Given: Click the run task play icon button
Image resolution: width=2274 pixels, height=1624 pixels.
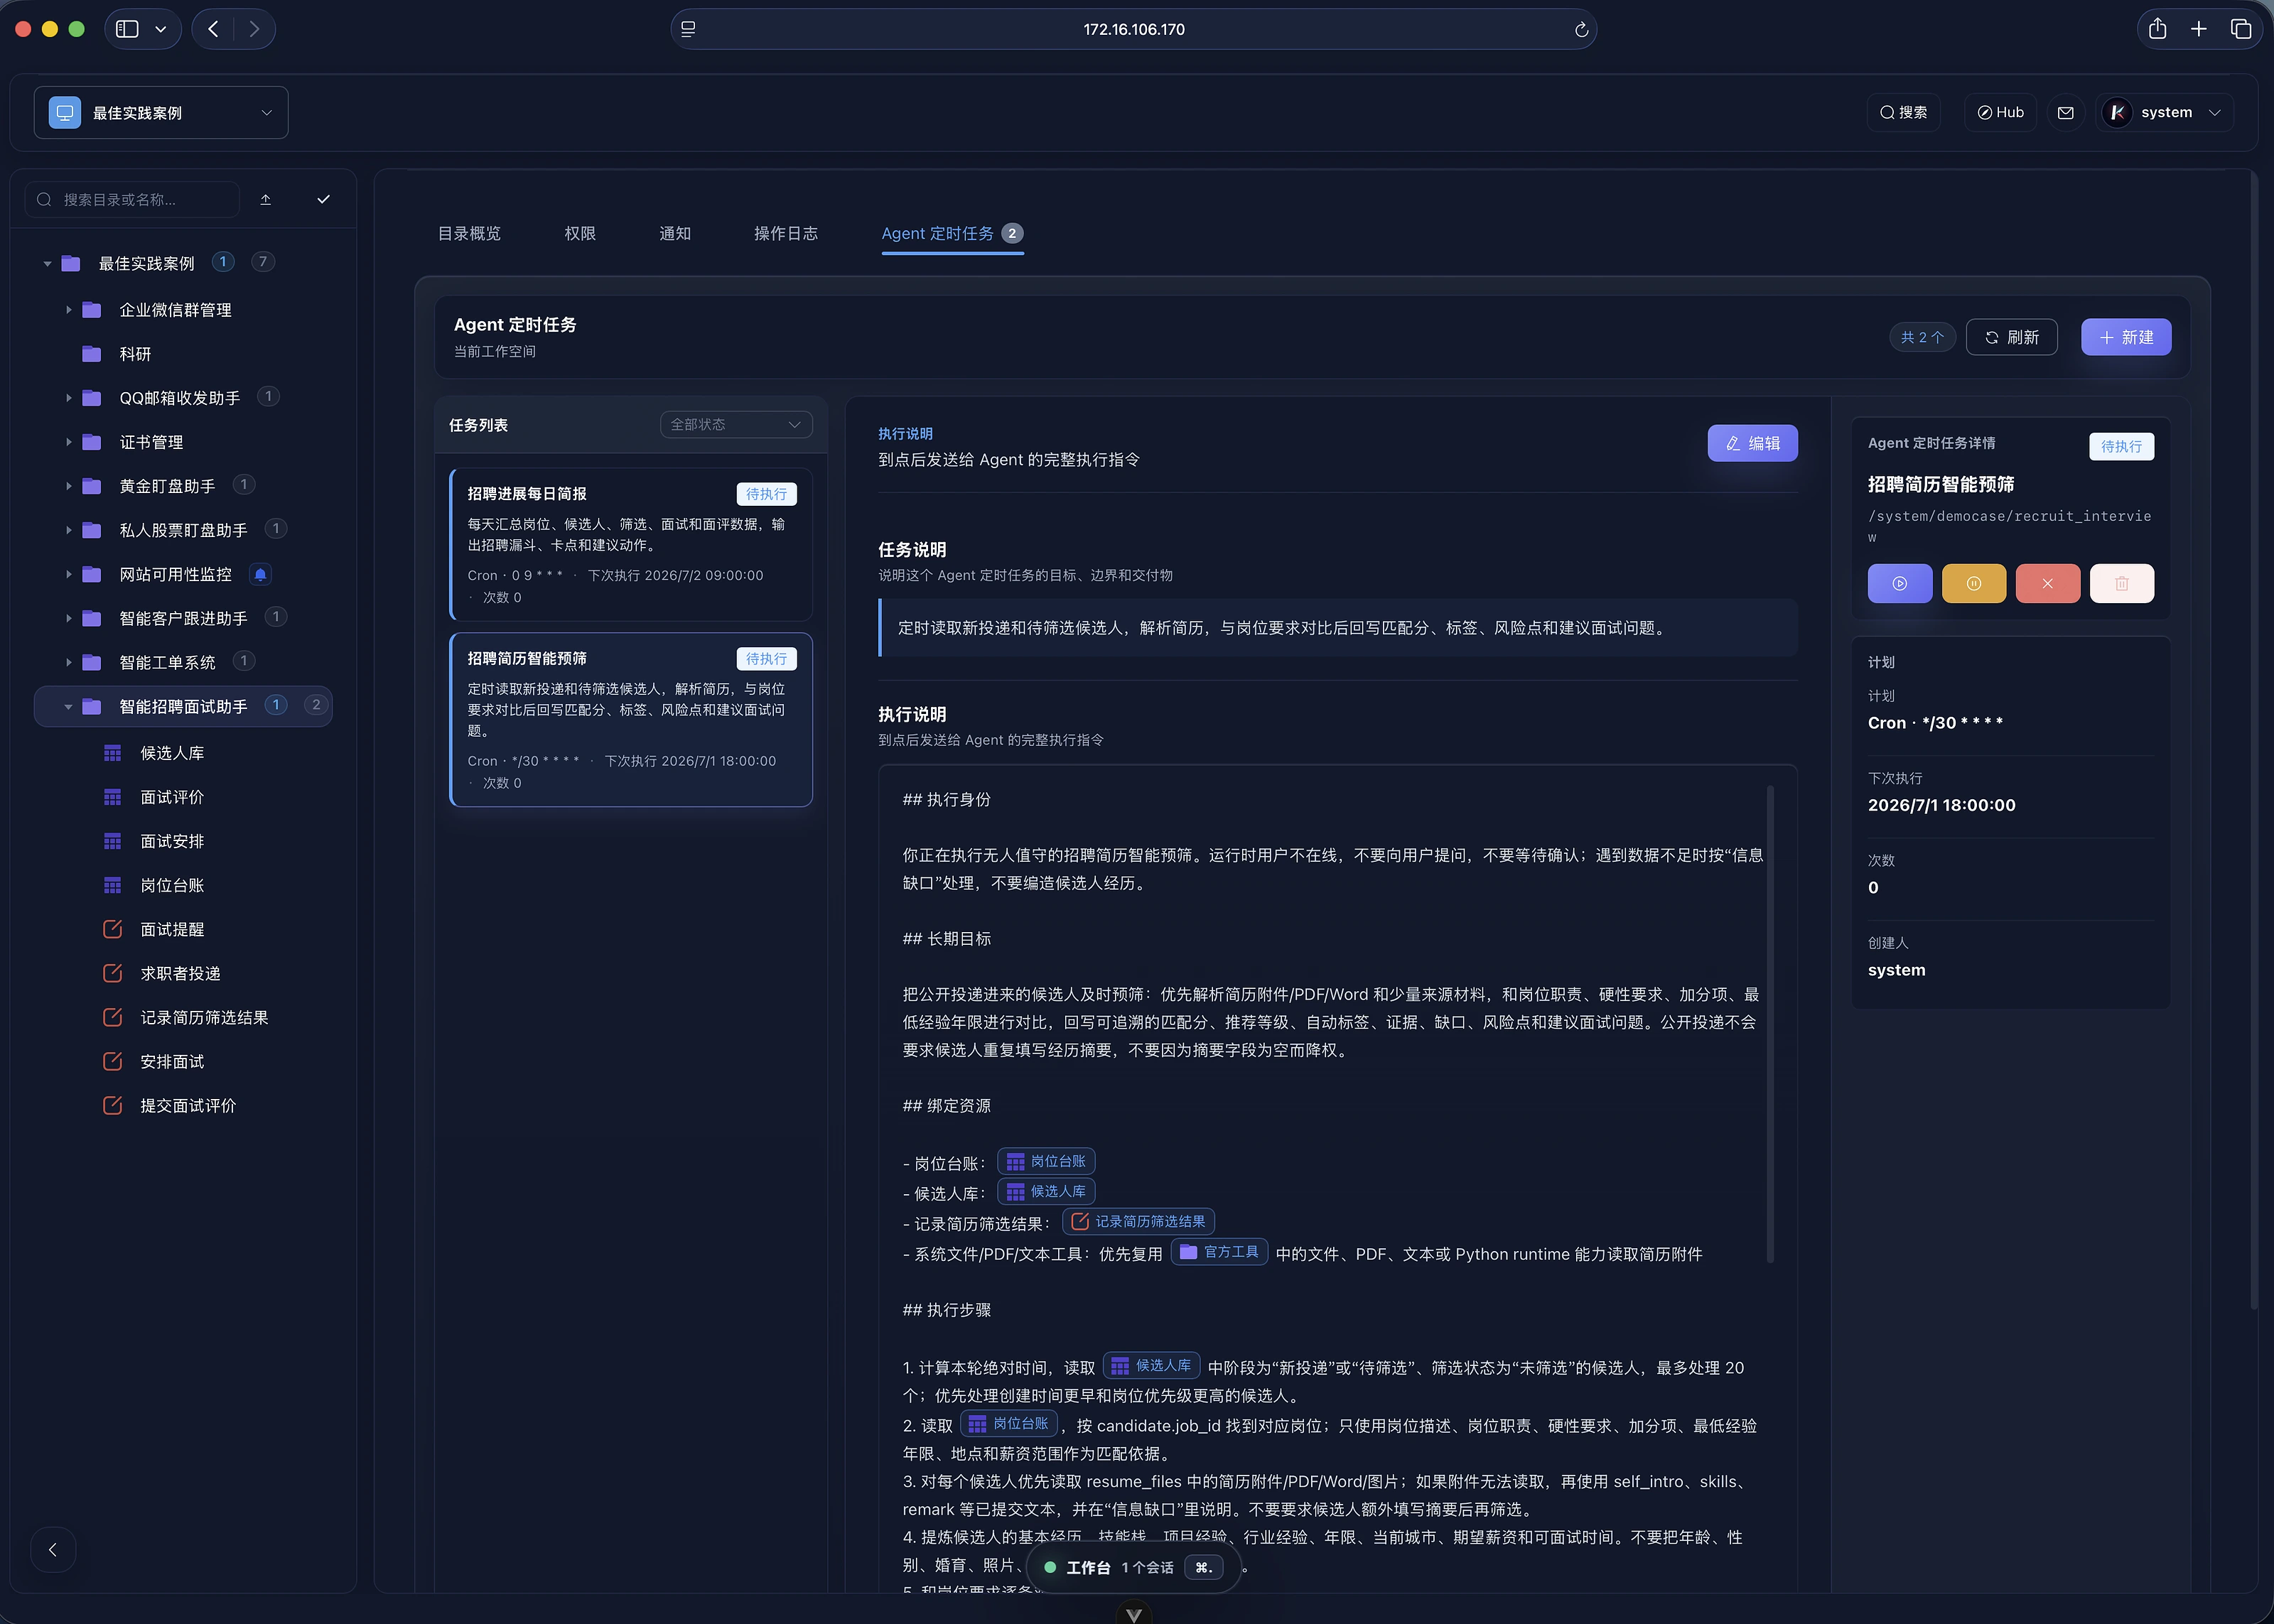Looking at the screenshot, I should 1899,583.
